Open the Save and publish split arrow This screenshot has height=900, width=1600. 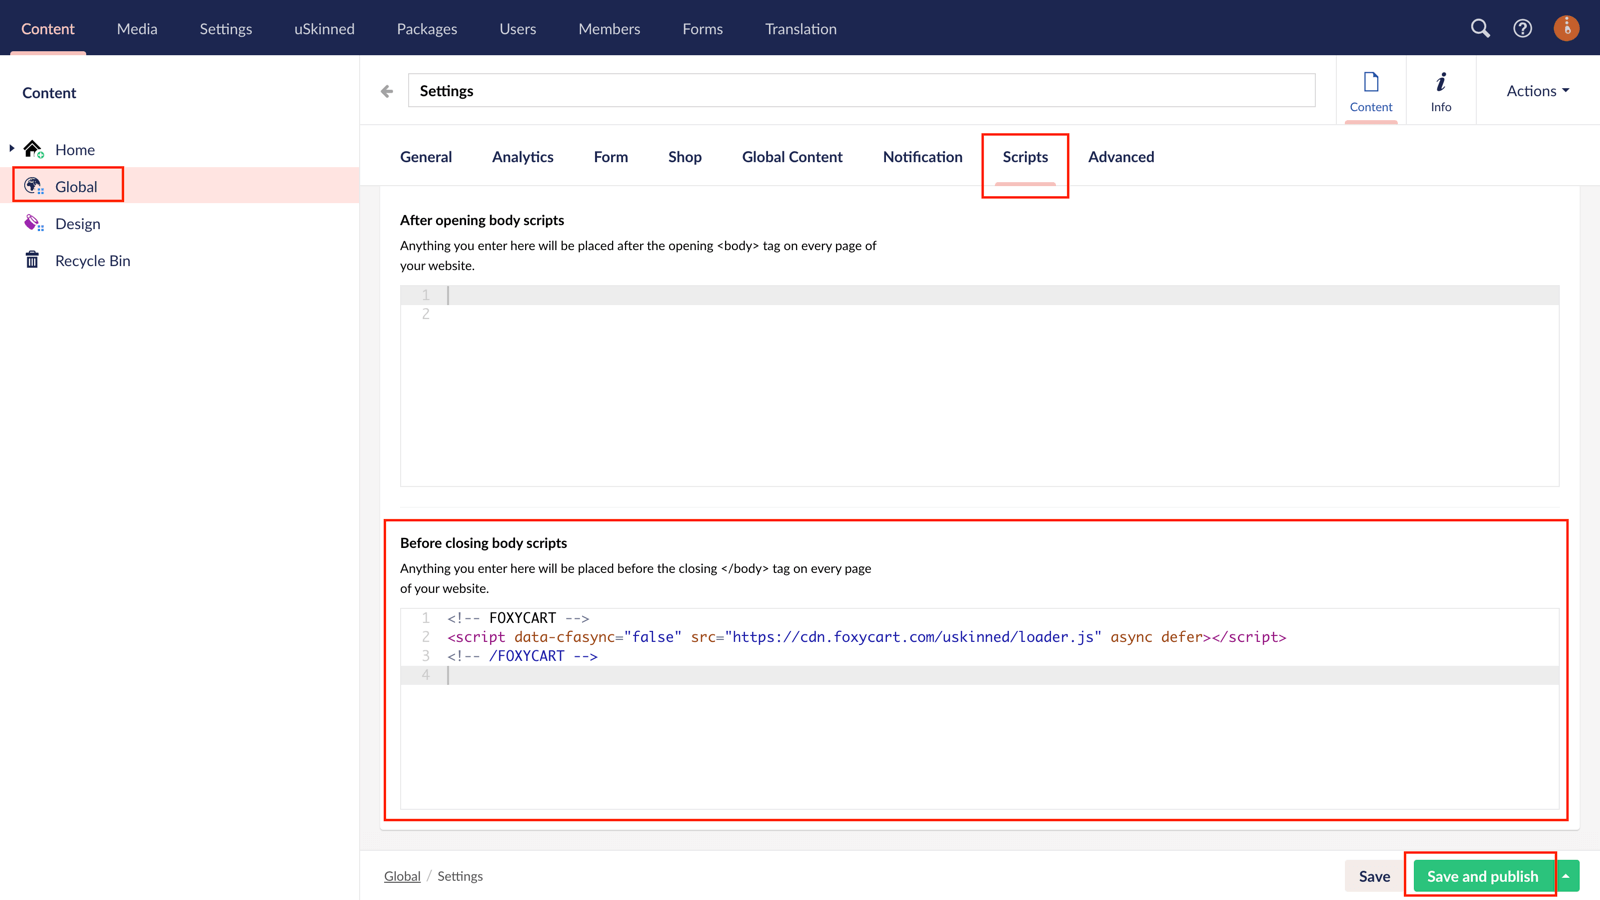(x=1567, y=875)
